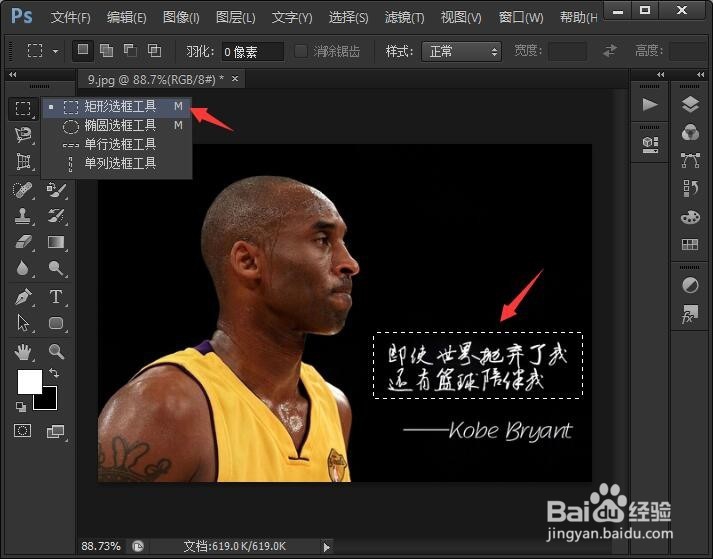Screen dimensions: 713x559
Task: Collapse the left tools panel with double arrows
Action: tap(13, 75)
